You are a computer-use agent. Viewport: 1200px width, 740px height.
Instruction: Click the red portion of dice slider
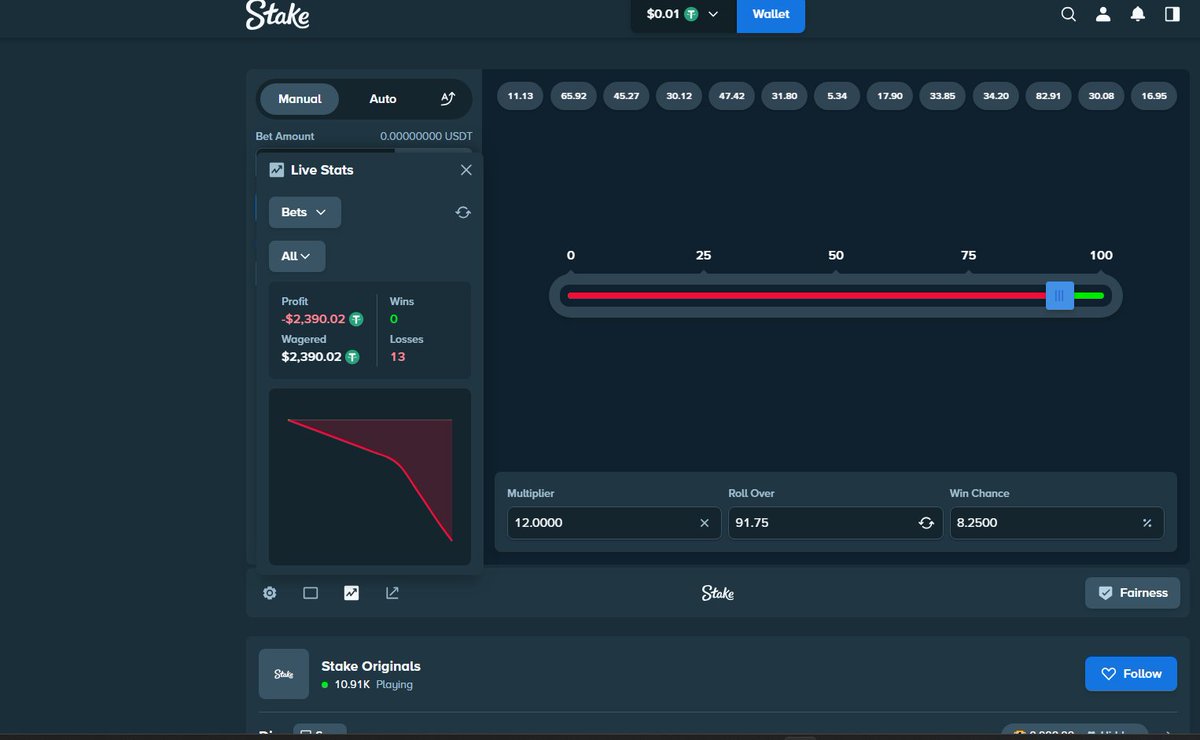coord(806,295)
